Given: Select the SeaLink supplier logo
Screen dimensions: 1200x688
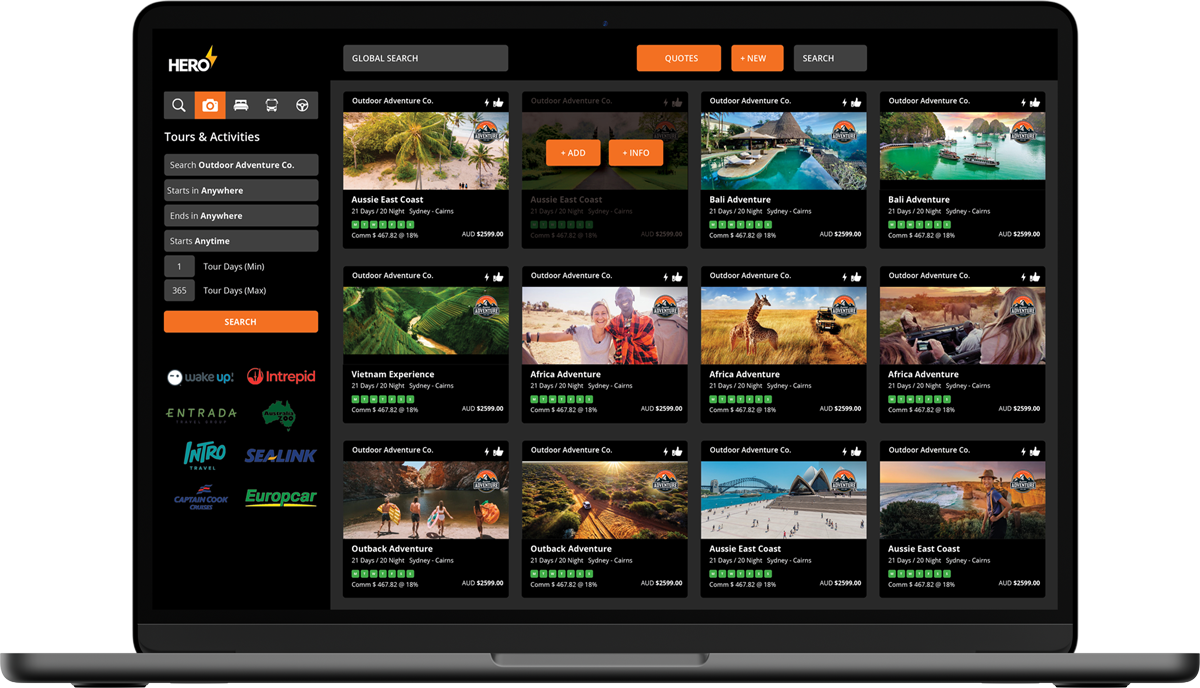Looking at the screenshot, I should (x=281, y=455).
